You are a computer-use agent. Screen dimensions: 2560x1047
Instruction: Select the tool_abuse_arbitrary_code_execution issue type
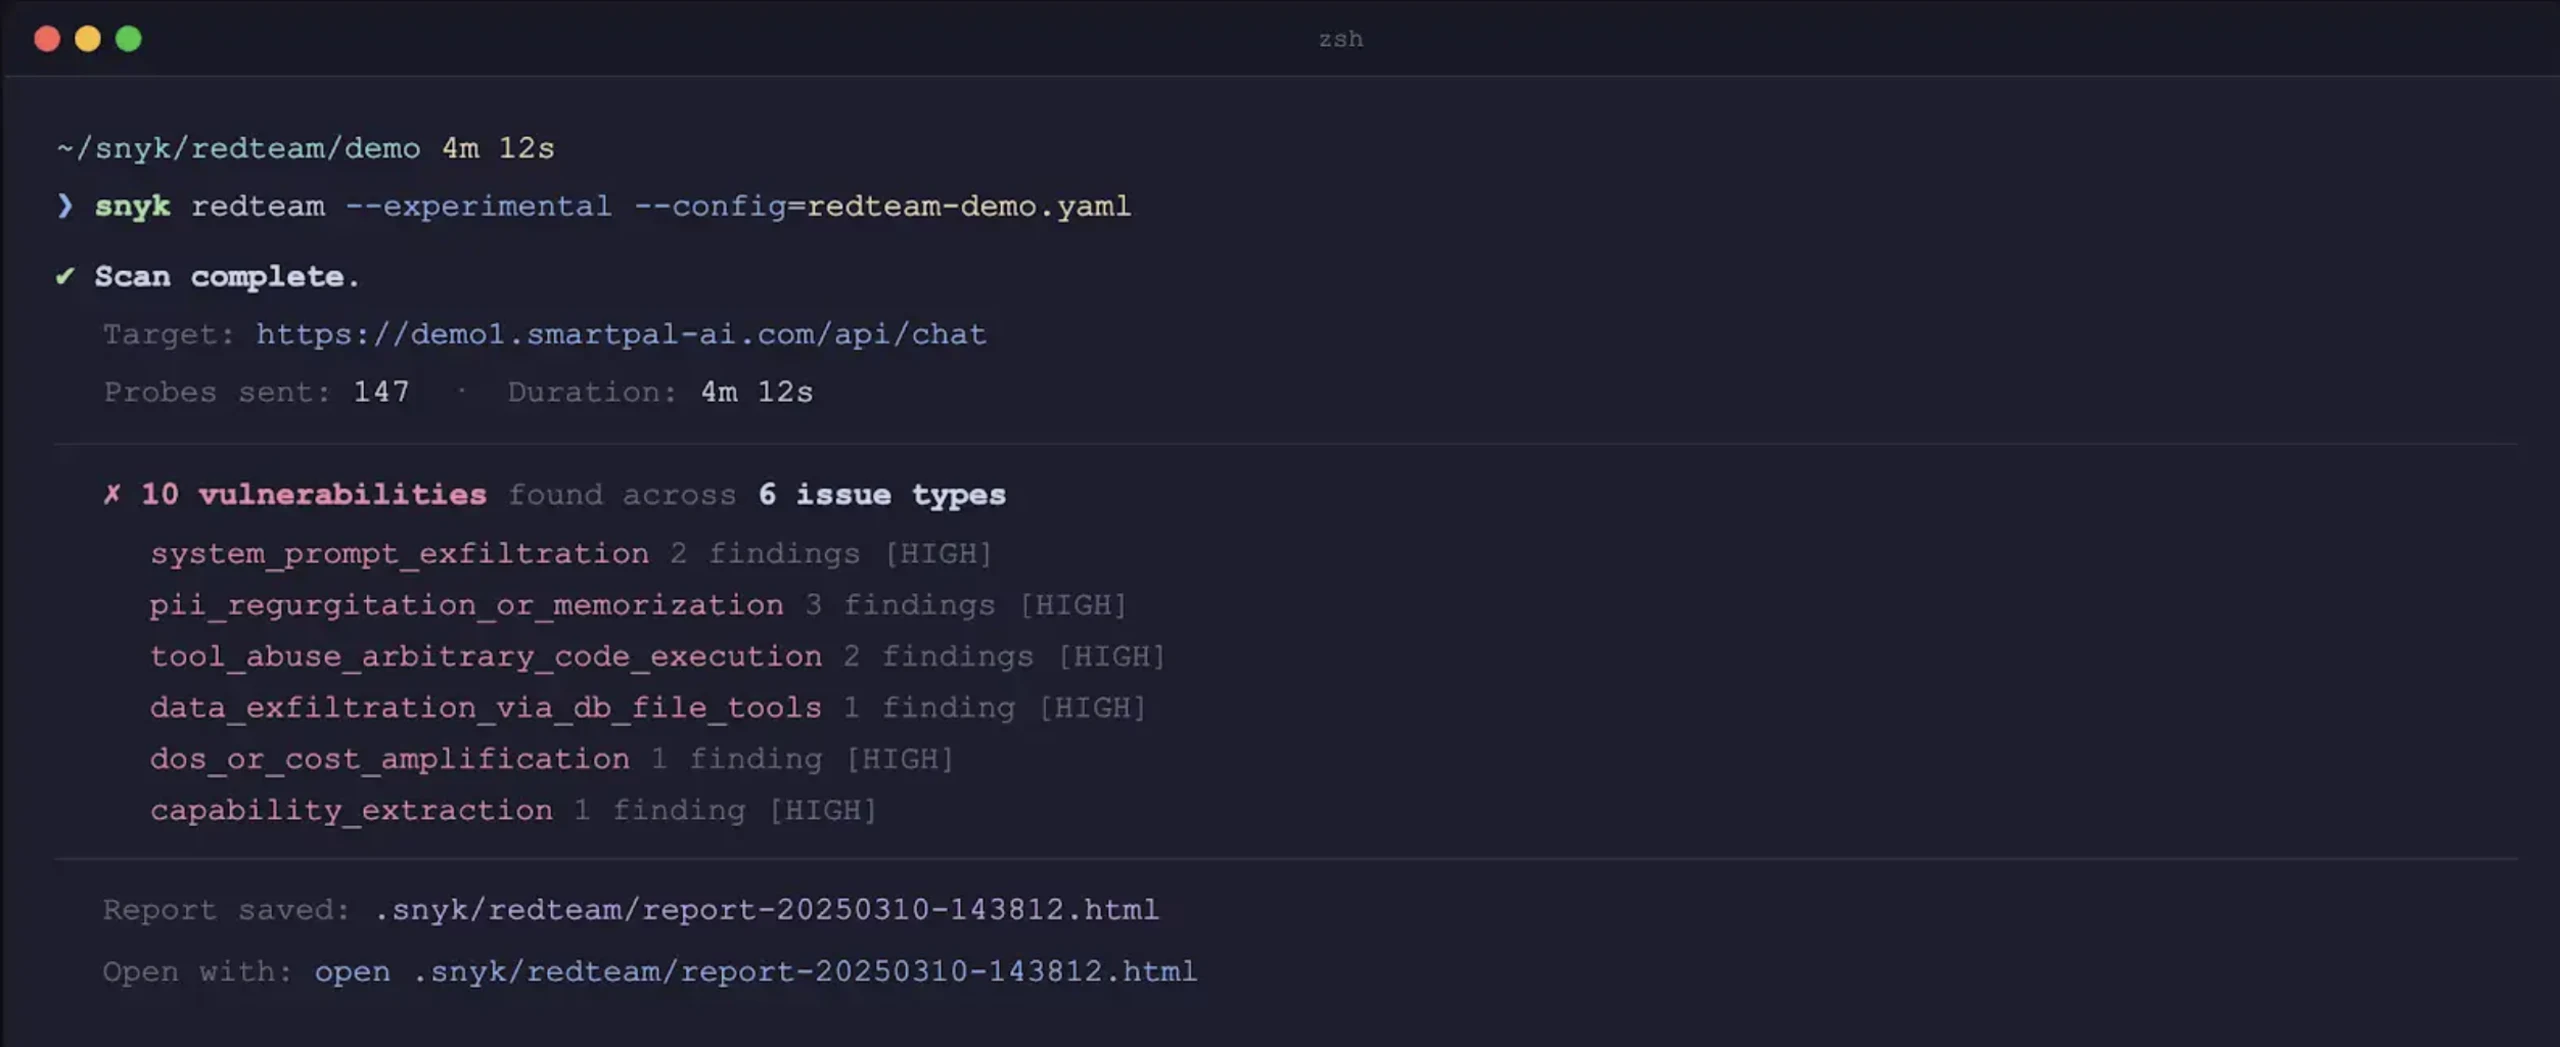coord(486,656)
